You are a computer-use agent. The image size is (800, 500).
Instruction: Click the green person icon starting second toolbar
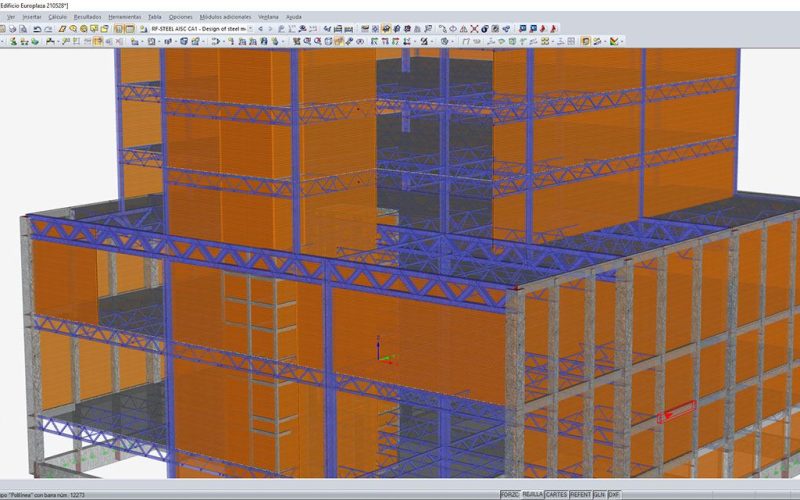coord(13,41)
